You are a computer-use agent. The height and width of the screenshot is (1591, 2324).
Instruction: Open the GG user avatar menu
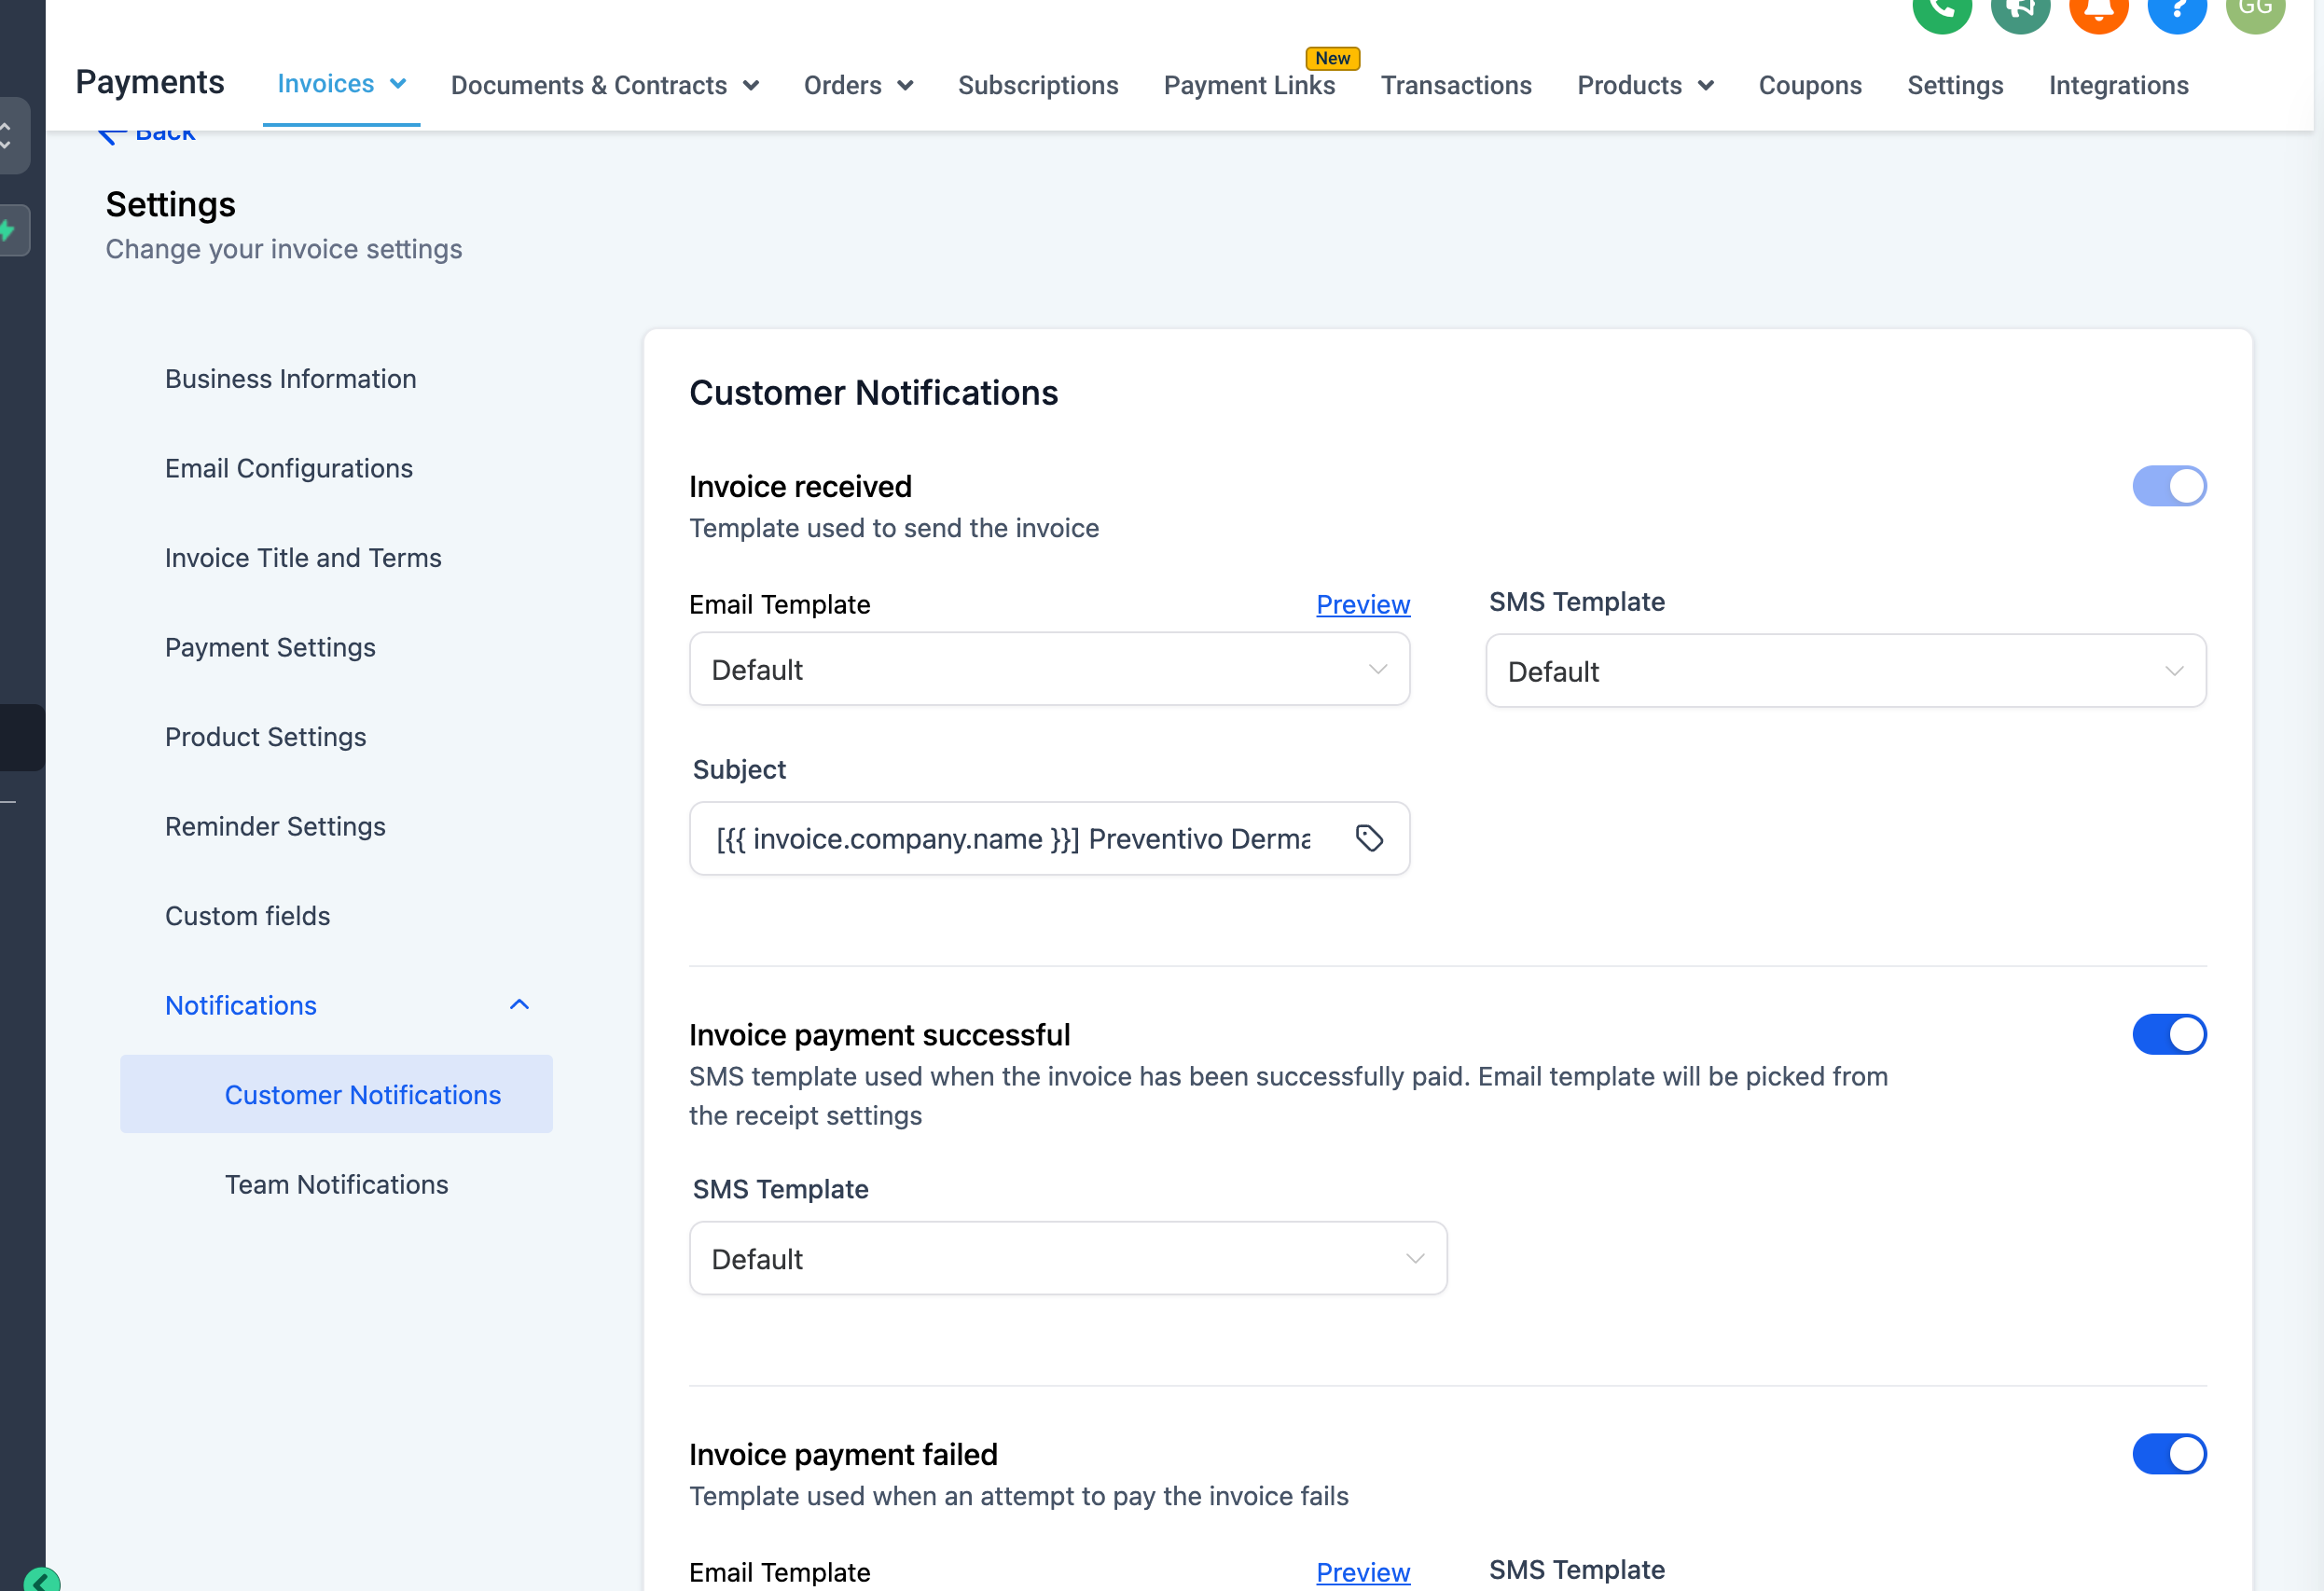pyautogui.click(x=2255, y=10)
